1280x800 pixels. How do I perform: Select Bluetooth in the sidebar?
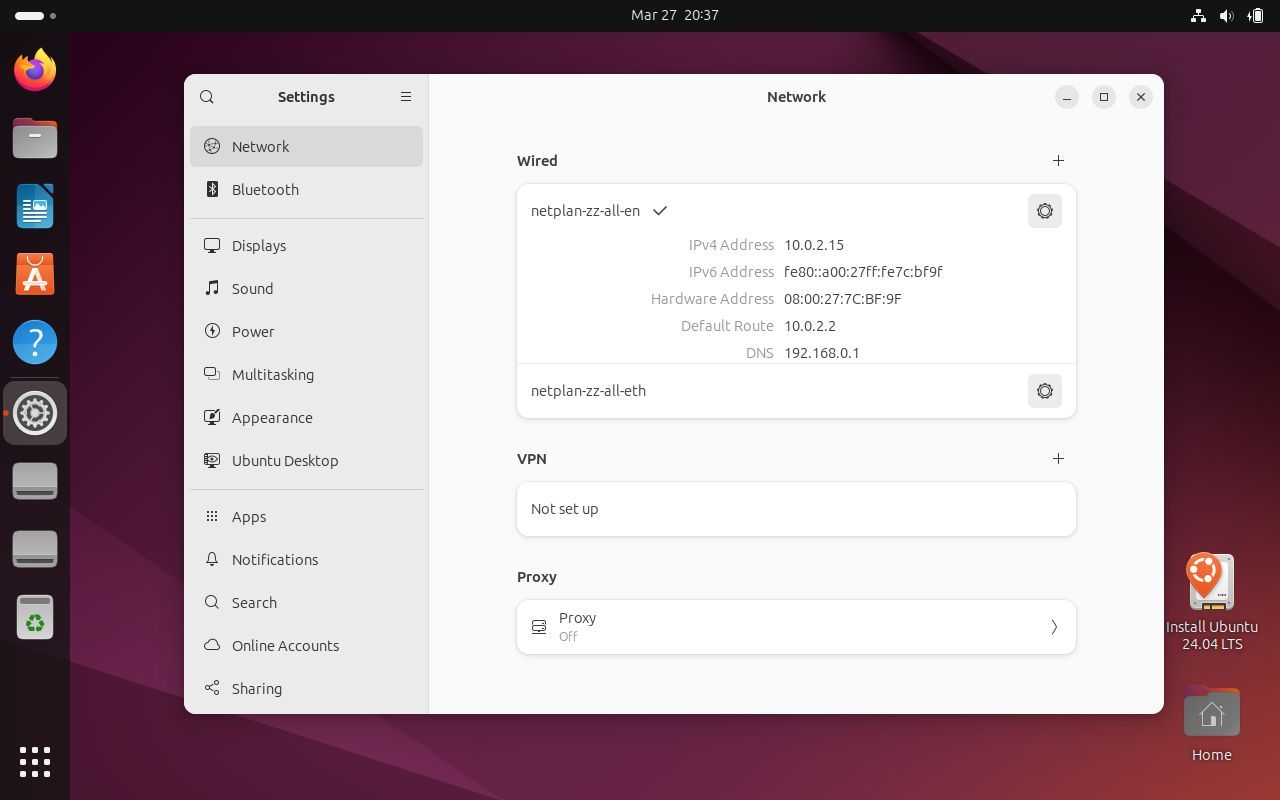264,189
